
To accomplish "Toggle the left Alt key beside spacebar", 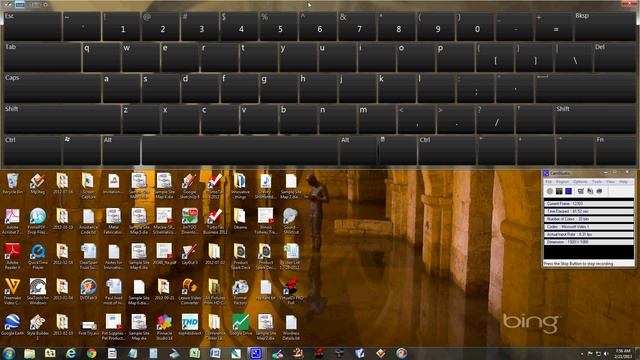I will (121, 150).
